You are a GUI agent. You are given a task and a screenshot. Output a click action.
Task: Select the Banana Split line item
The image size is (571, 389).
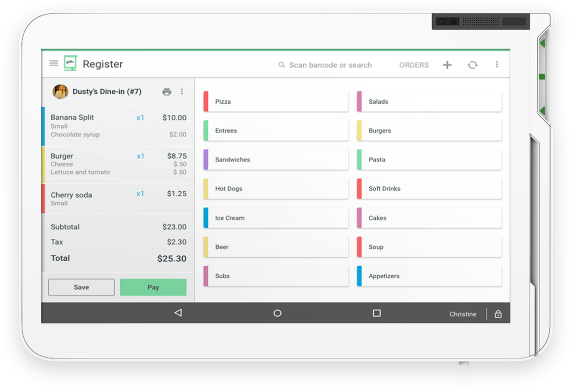[118, 126]
